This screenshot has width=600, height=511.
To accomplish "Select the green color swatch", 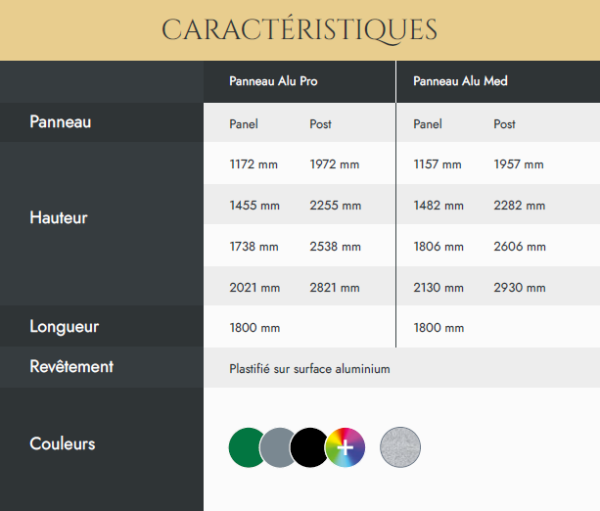I will tap(245, 447).
